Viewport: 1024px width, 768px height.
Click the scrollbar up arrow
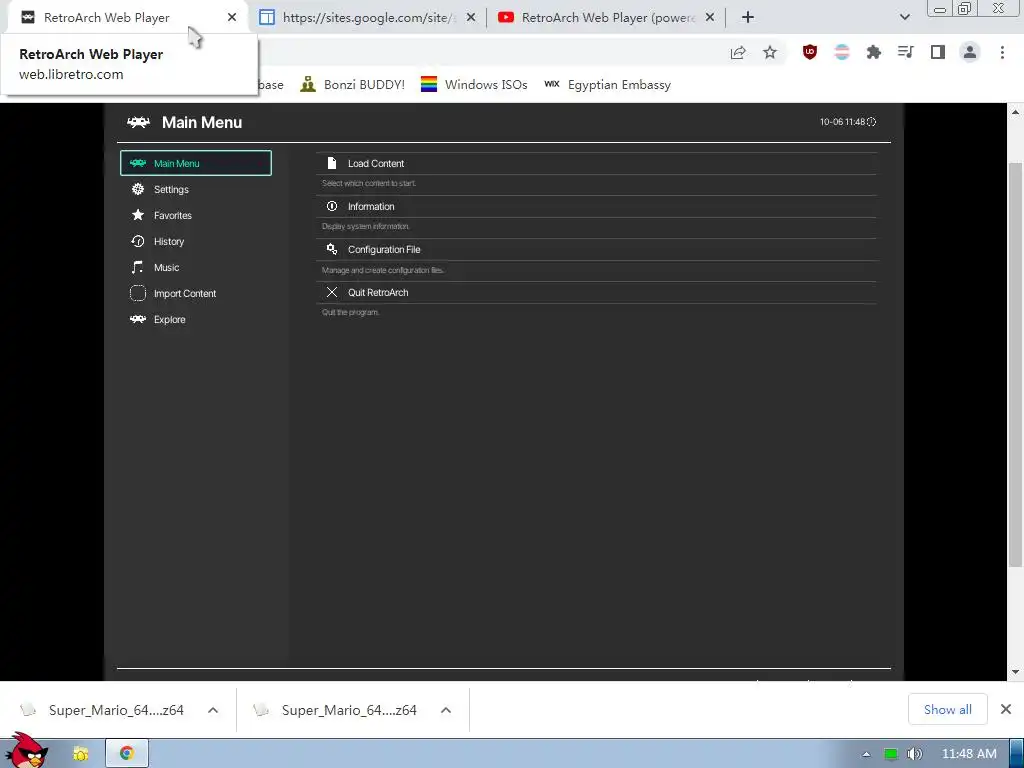(x=1015, y=112)
